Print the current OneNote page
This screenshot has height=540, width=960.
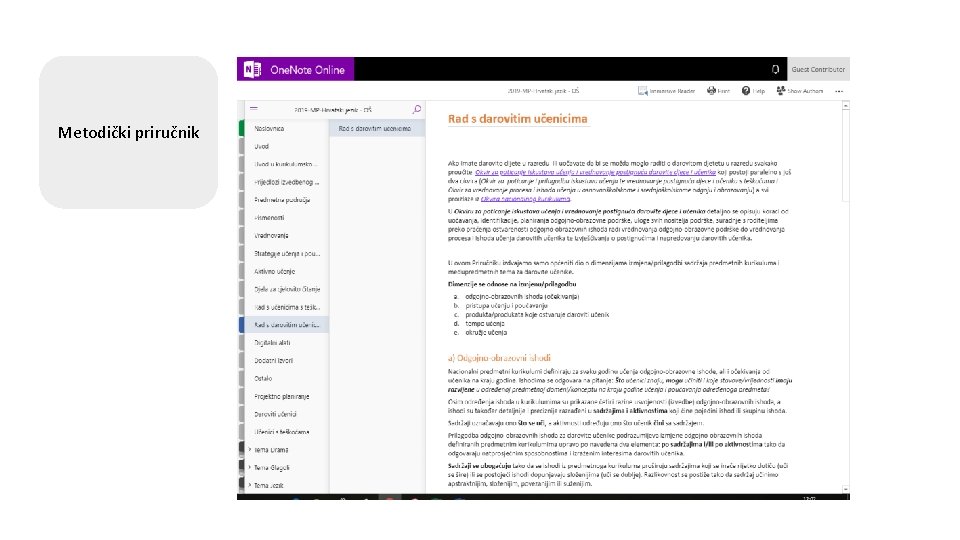point(718,91)
